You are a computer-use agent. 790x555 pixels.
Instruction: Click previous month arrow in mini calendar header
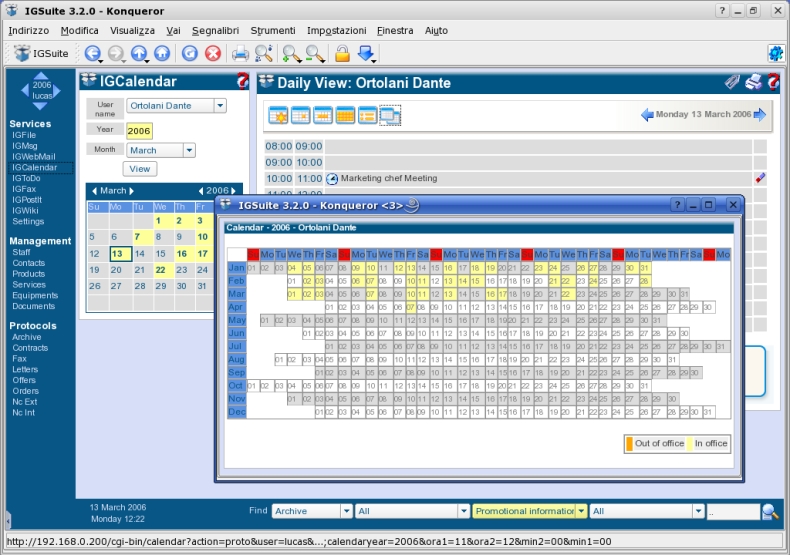click(x=94, y=191)
